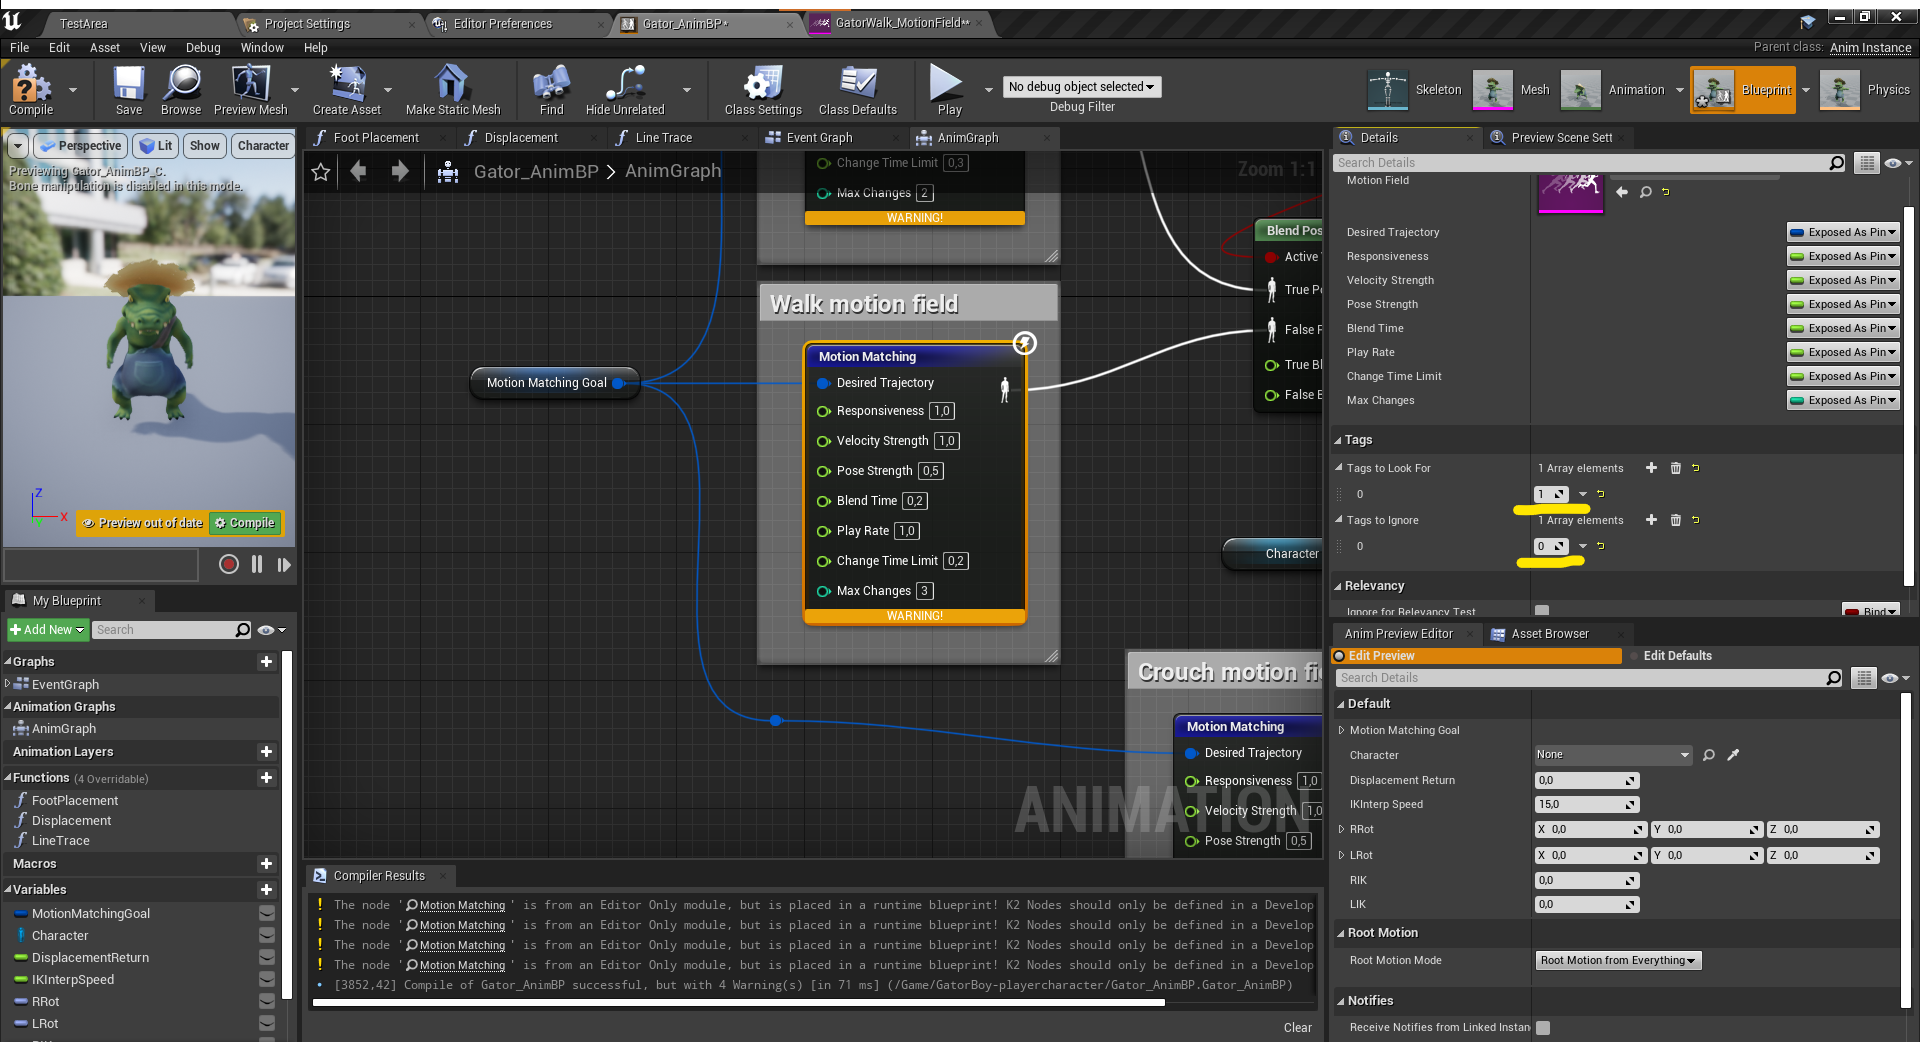Open Root Motion Mode dropdown

point(1618,960)
